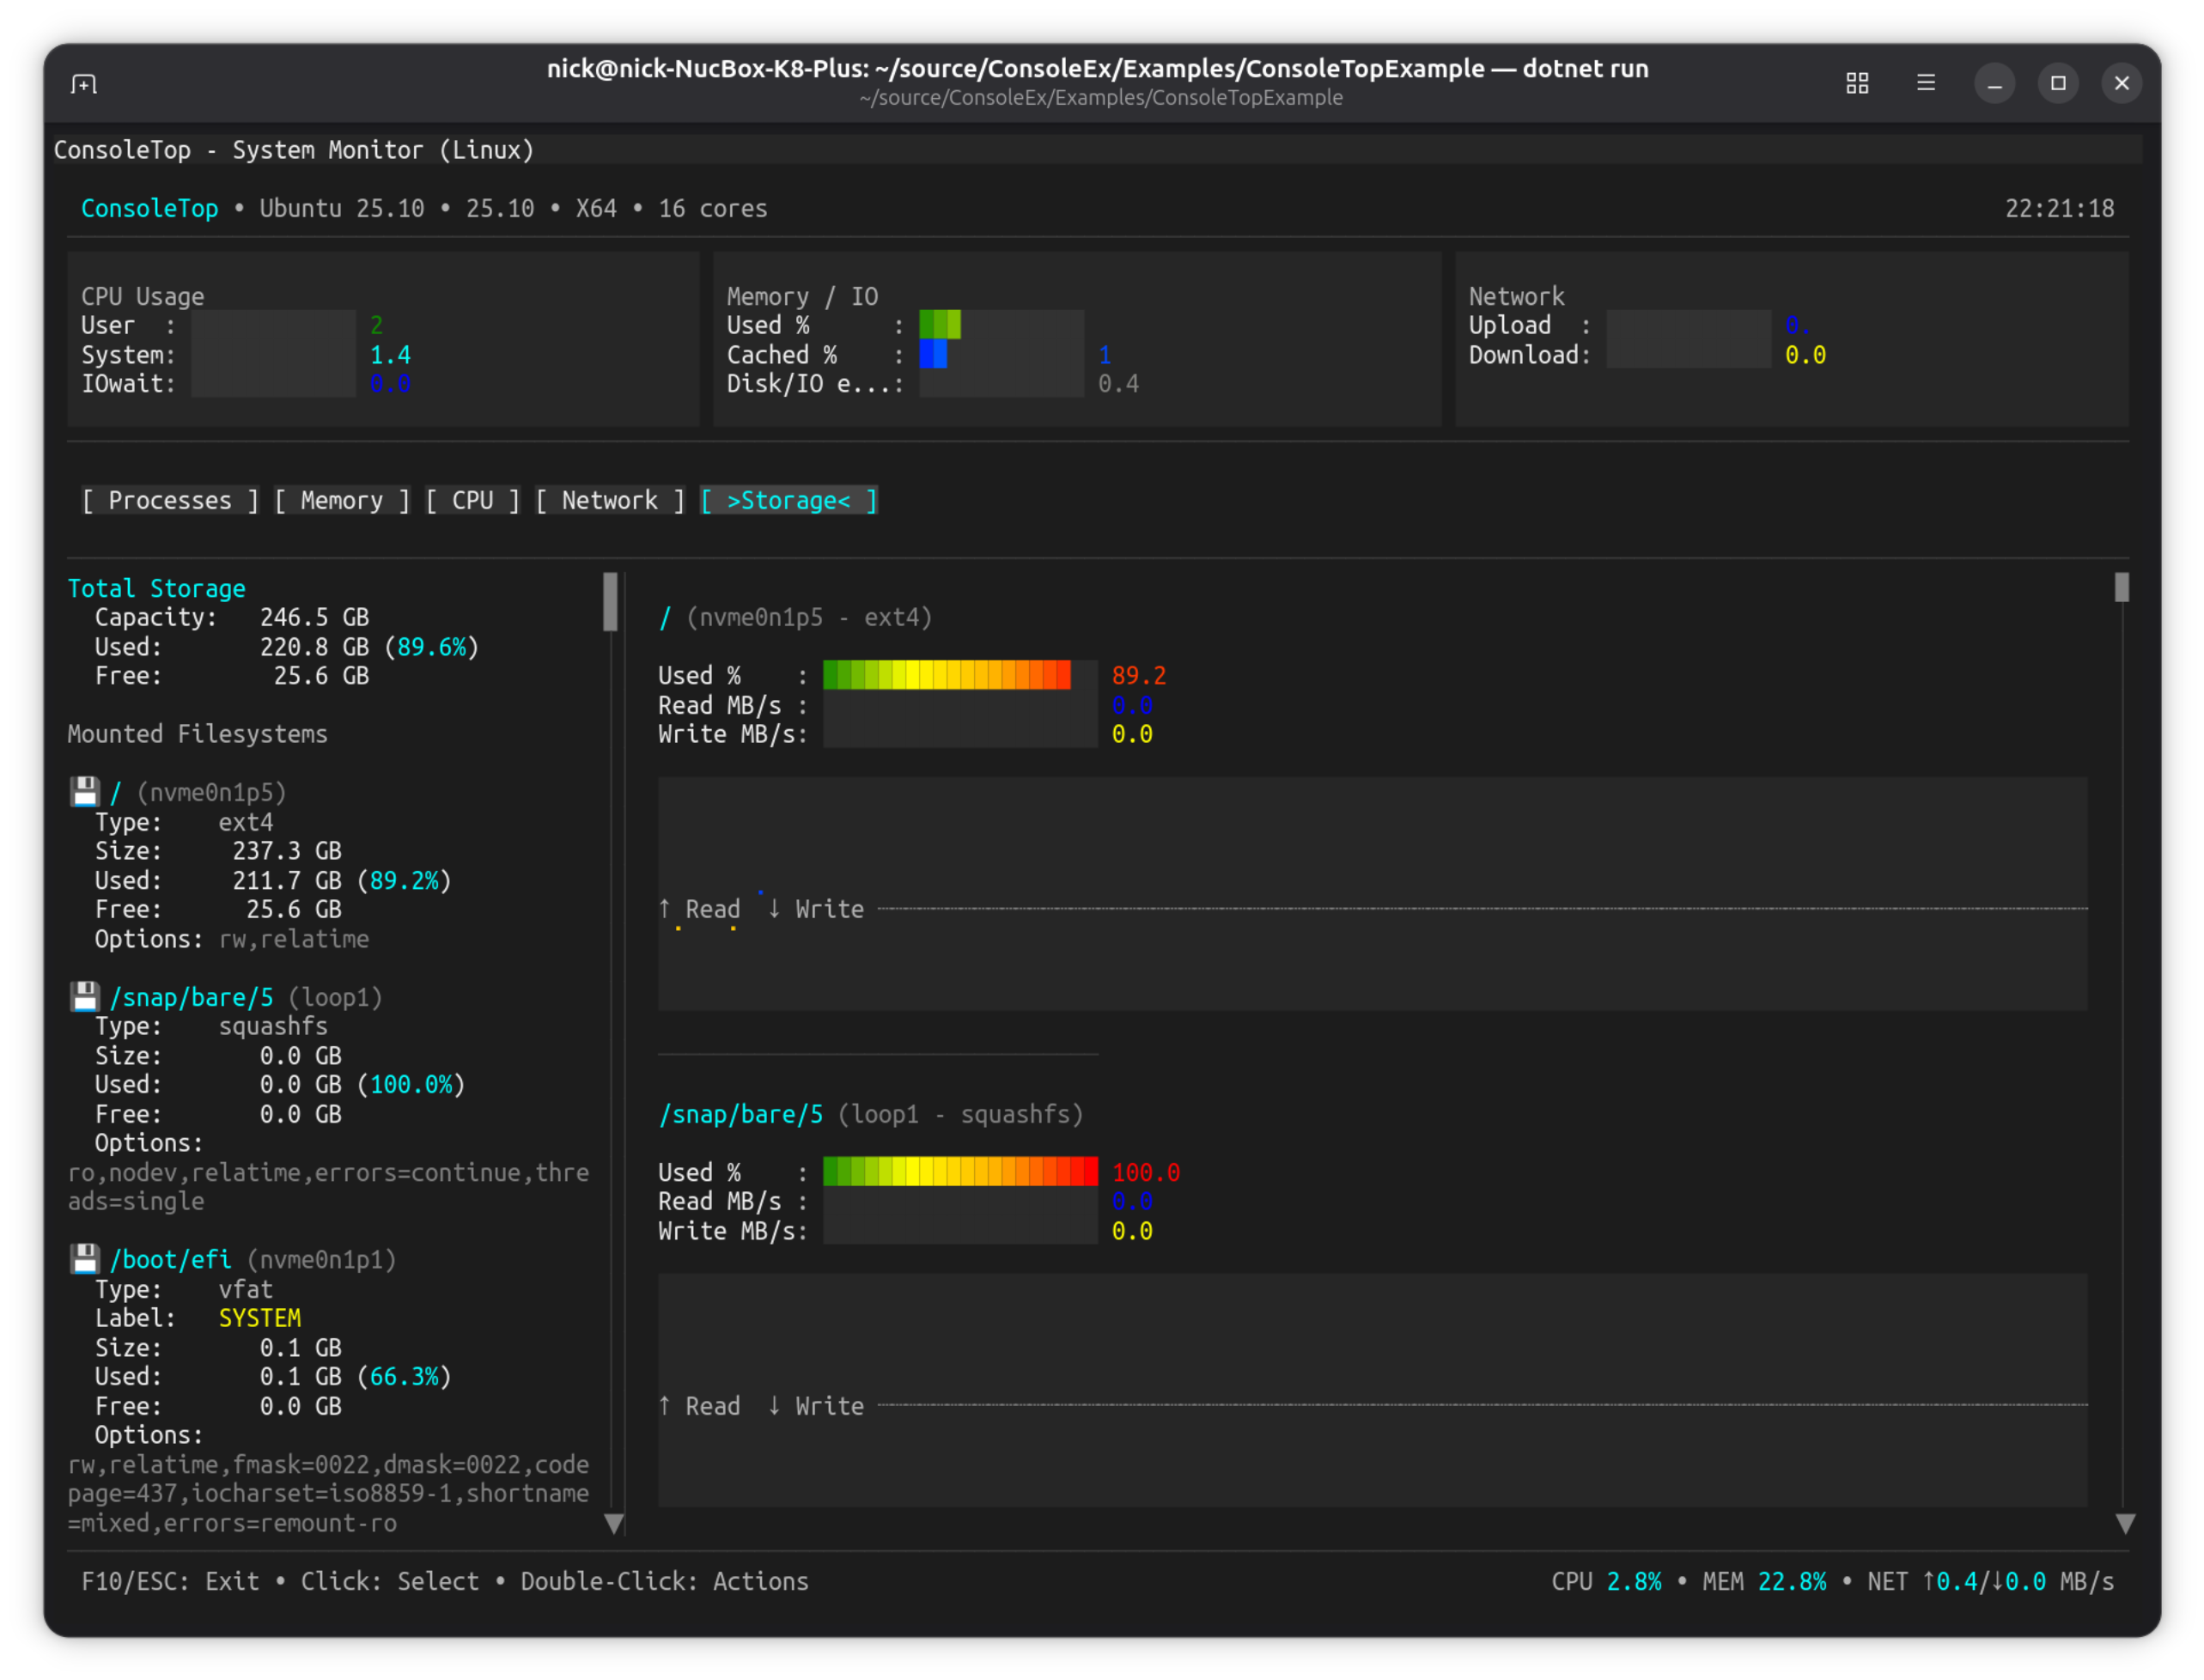Switch to the Memory tab
This screenshot has width=2204, height=1680.
pyautogui.click(x=341, y=500)
